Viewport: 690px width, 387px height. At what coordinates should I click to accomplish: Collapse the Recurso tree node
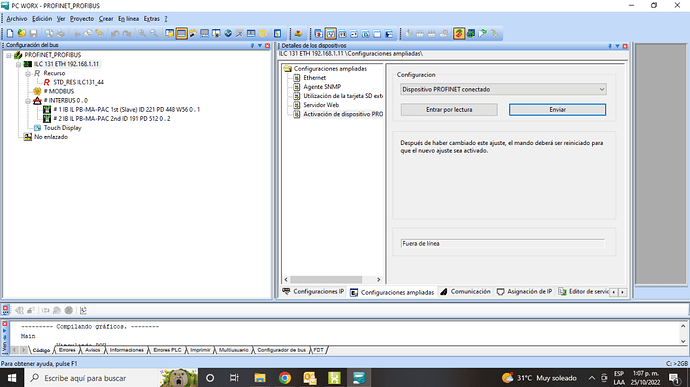(x=28, y=74)
